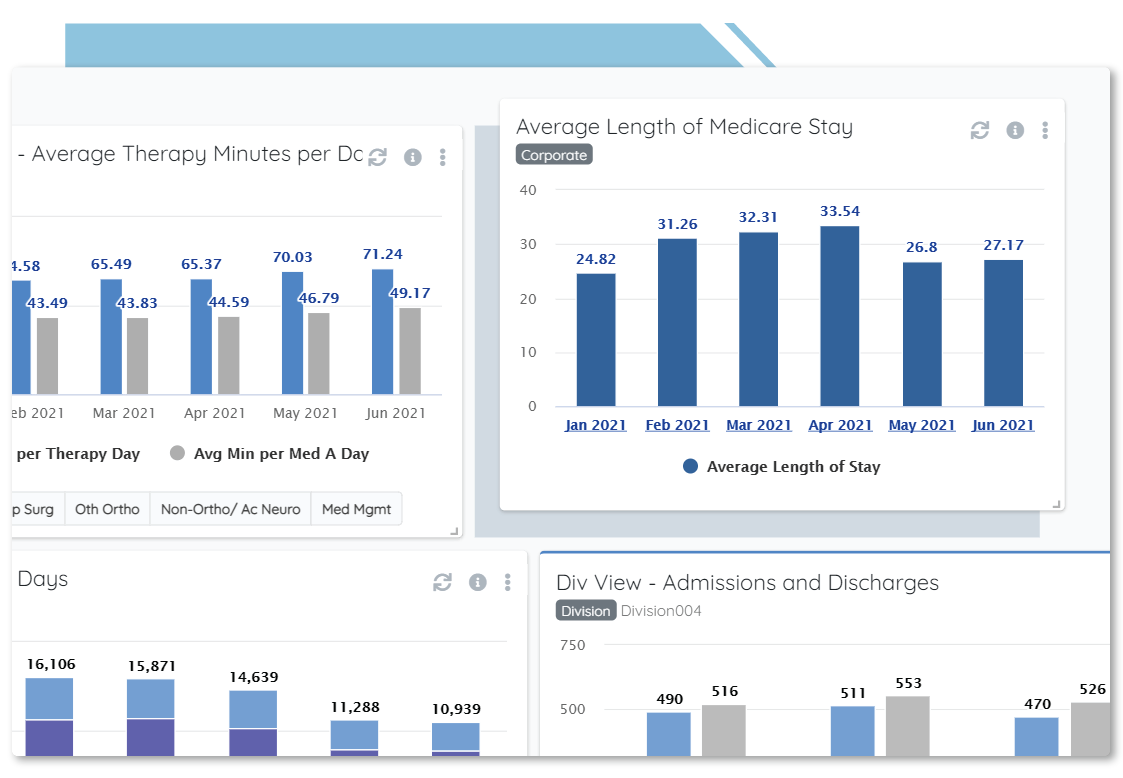The width and height of the screenshot is (1123, 778).
Task: Refresh the Days widget
Action: pos(443,582)
